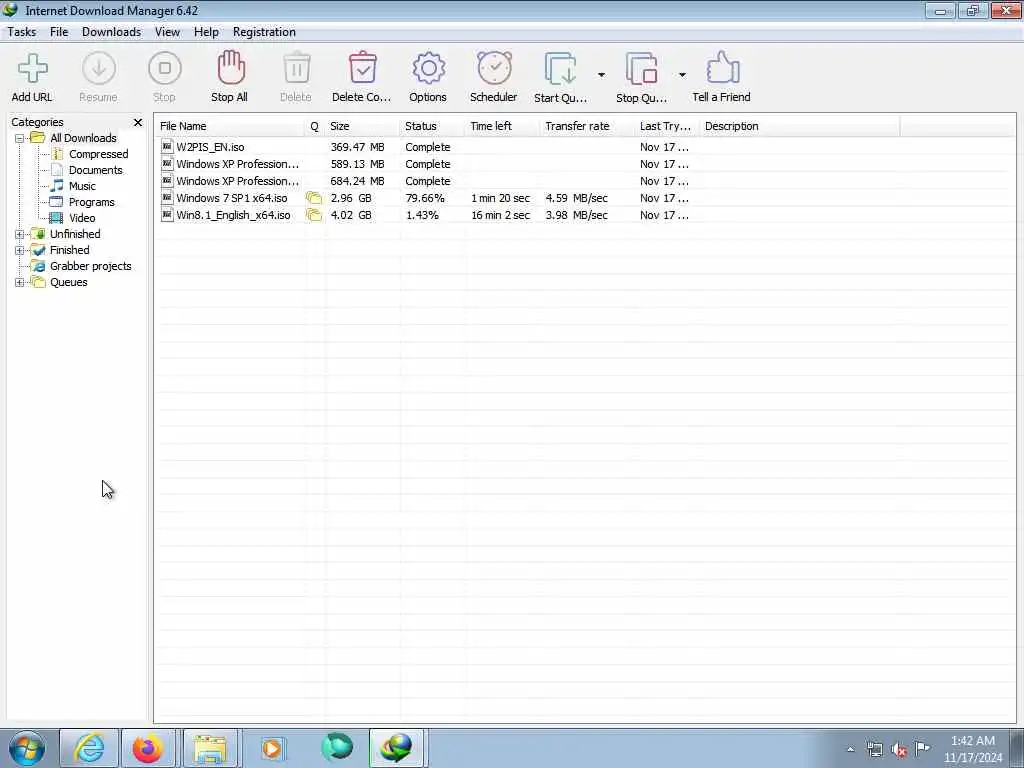Image resolution: width=1024 pixels, height=768 pixels.
Task: Show hidden tray icons arrow
Action: click(850, 749)
